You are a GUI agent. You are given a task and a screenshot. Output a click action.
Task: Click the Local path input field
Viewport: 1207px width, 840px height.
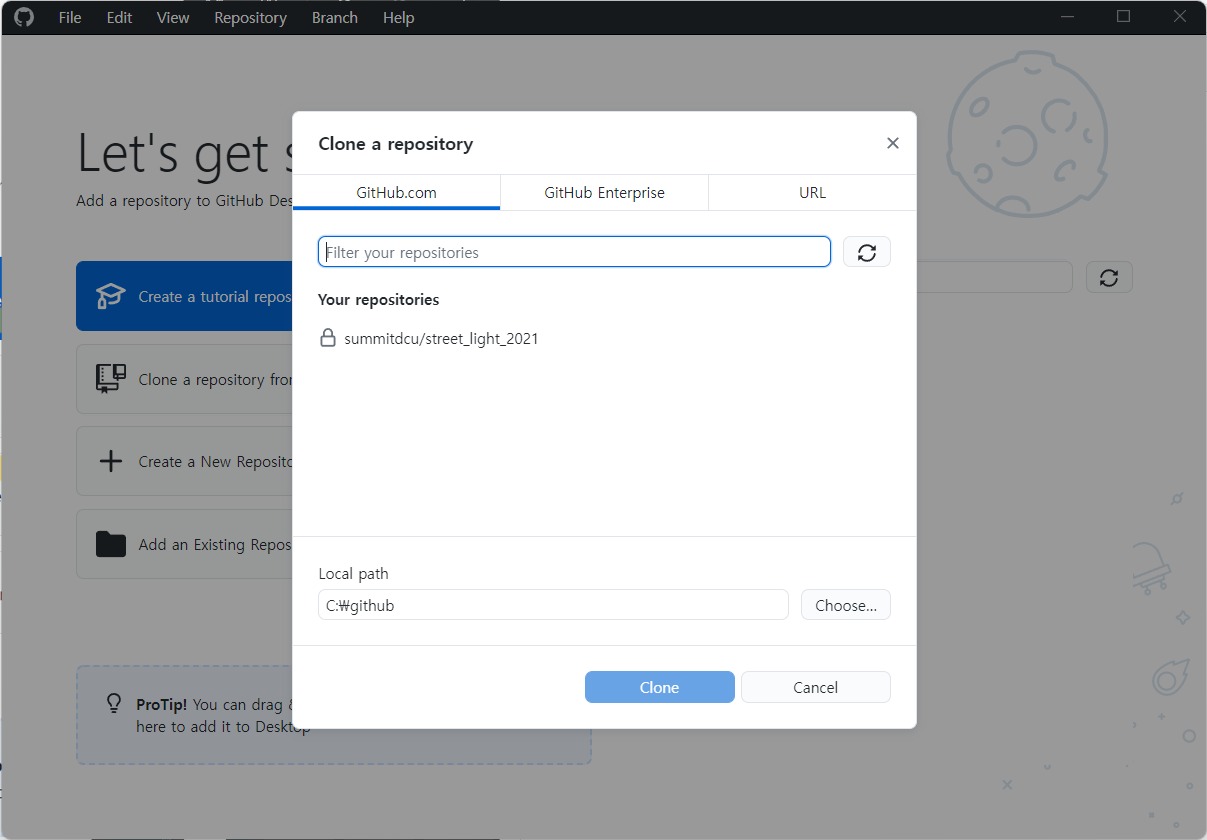pos(553,605)
